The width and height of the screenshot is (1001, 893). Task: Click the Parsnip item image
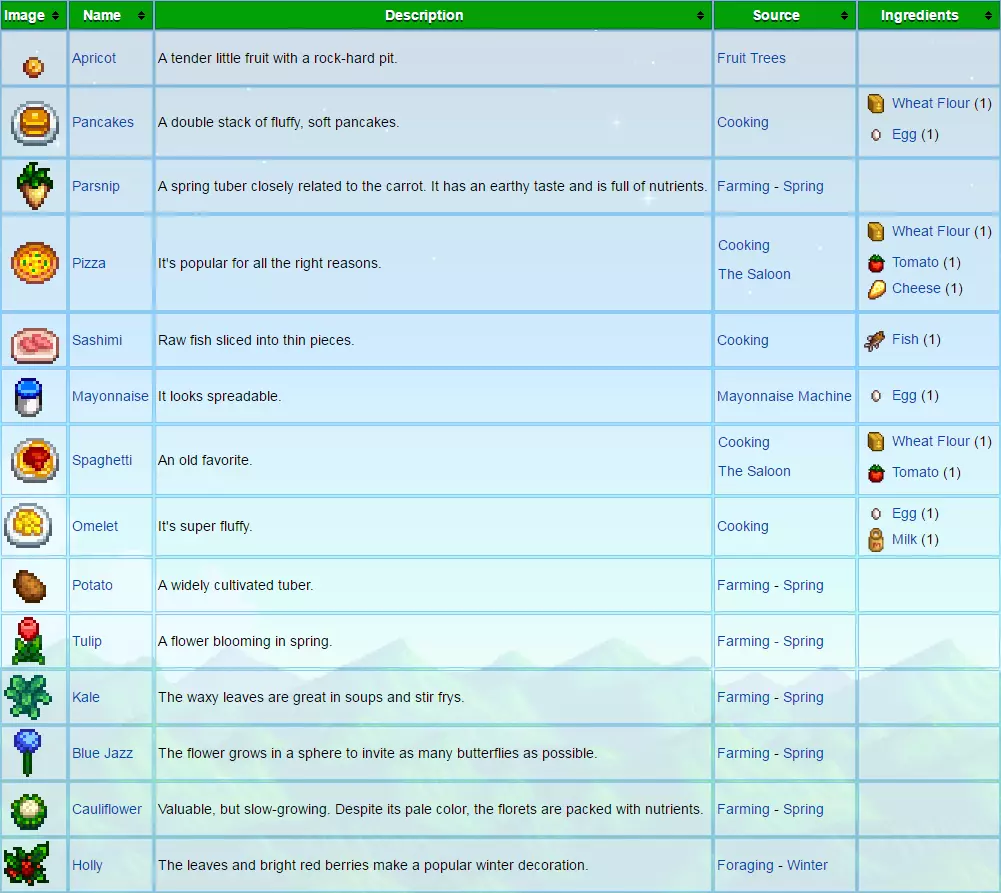click(x=34, y=186)
